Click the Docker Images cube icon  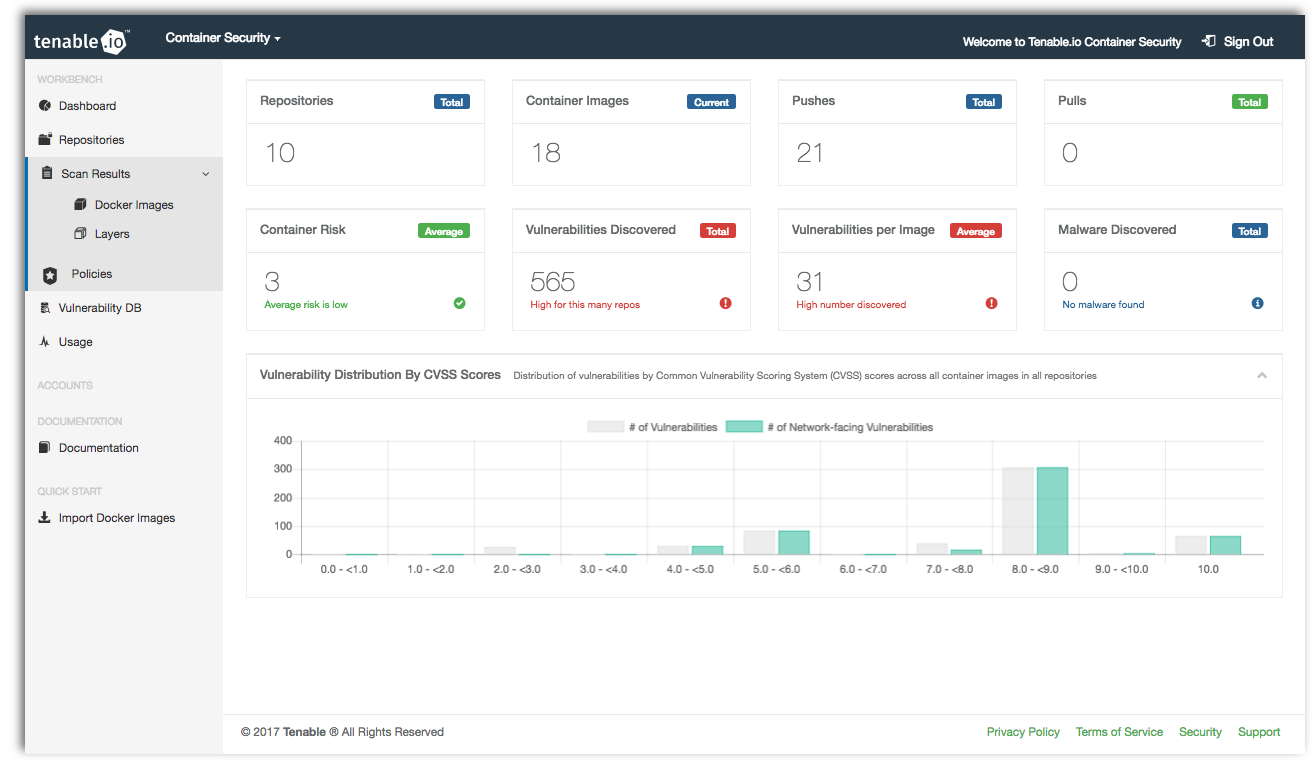pos(81,205)
